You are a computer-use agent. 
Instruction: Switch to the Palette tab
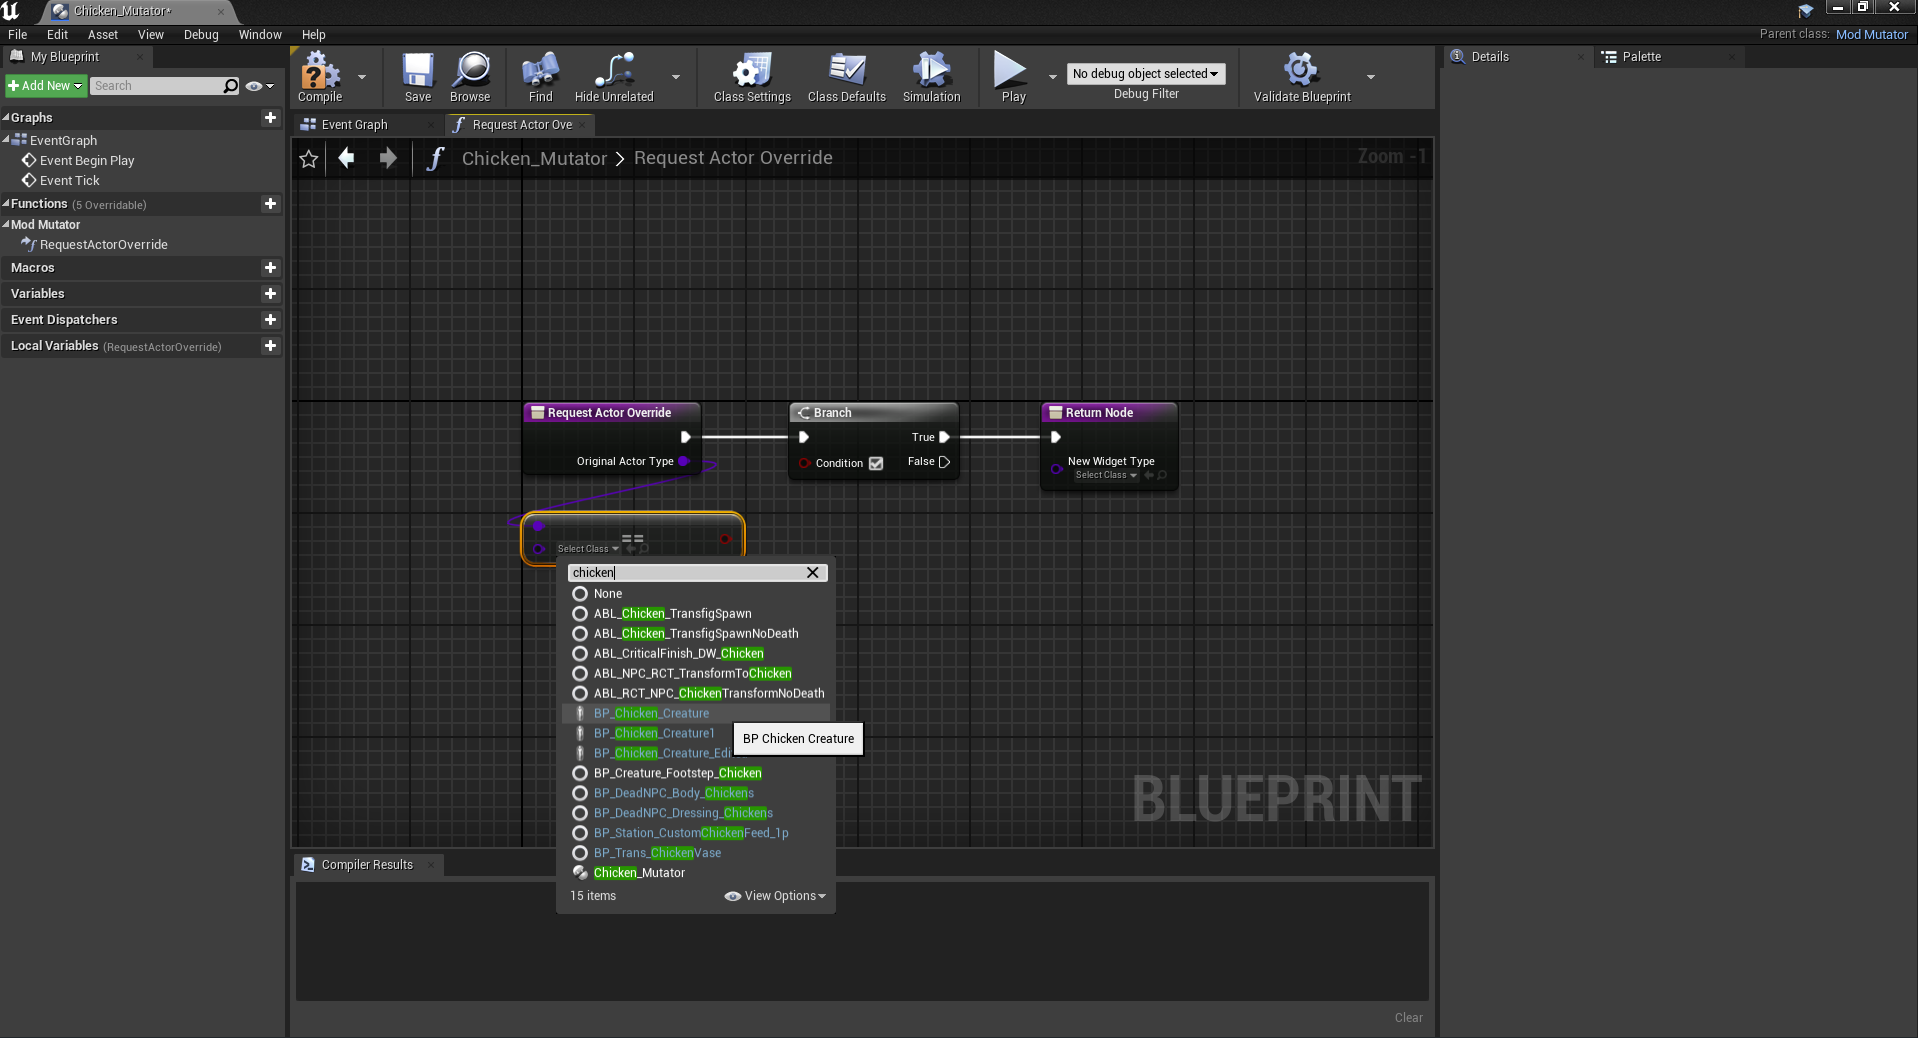[1641, 57]
